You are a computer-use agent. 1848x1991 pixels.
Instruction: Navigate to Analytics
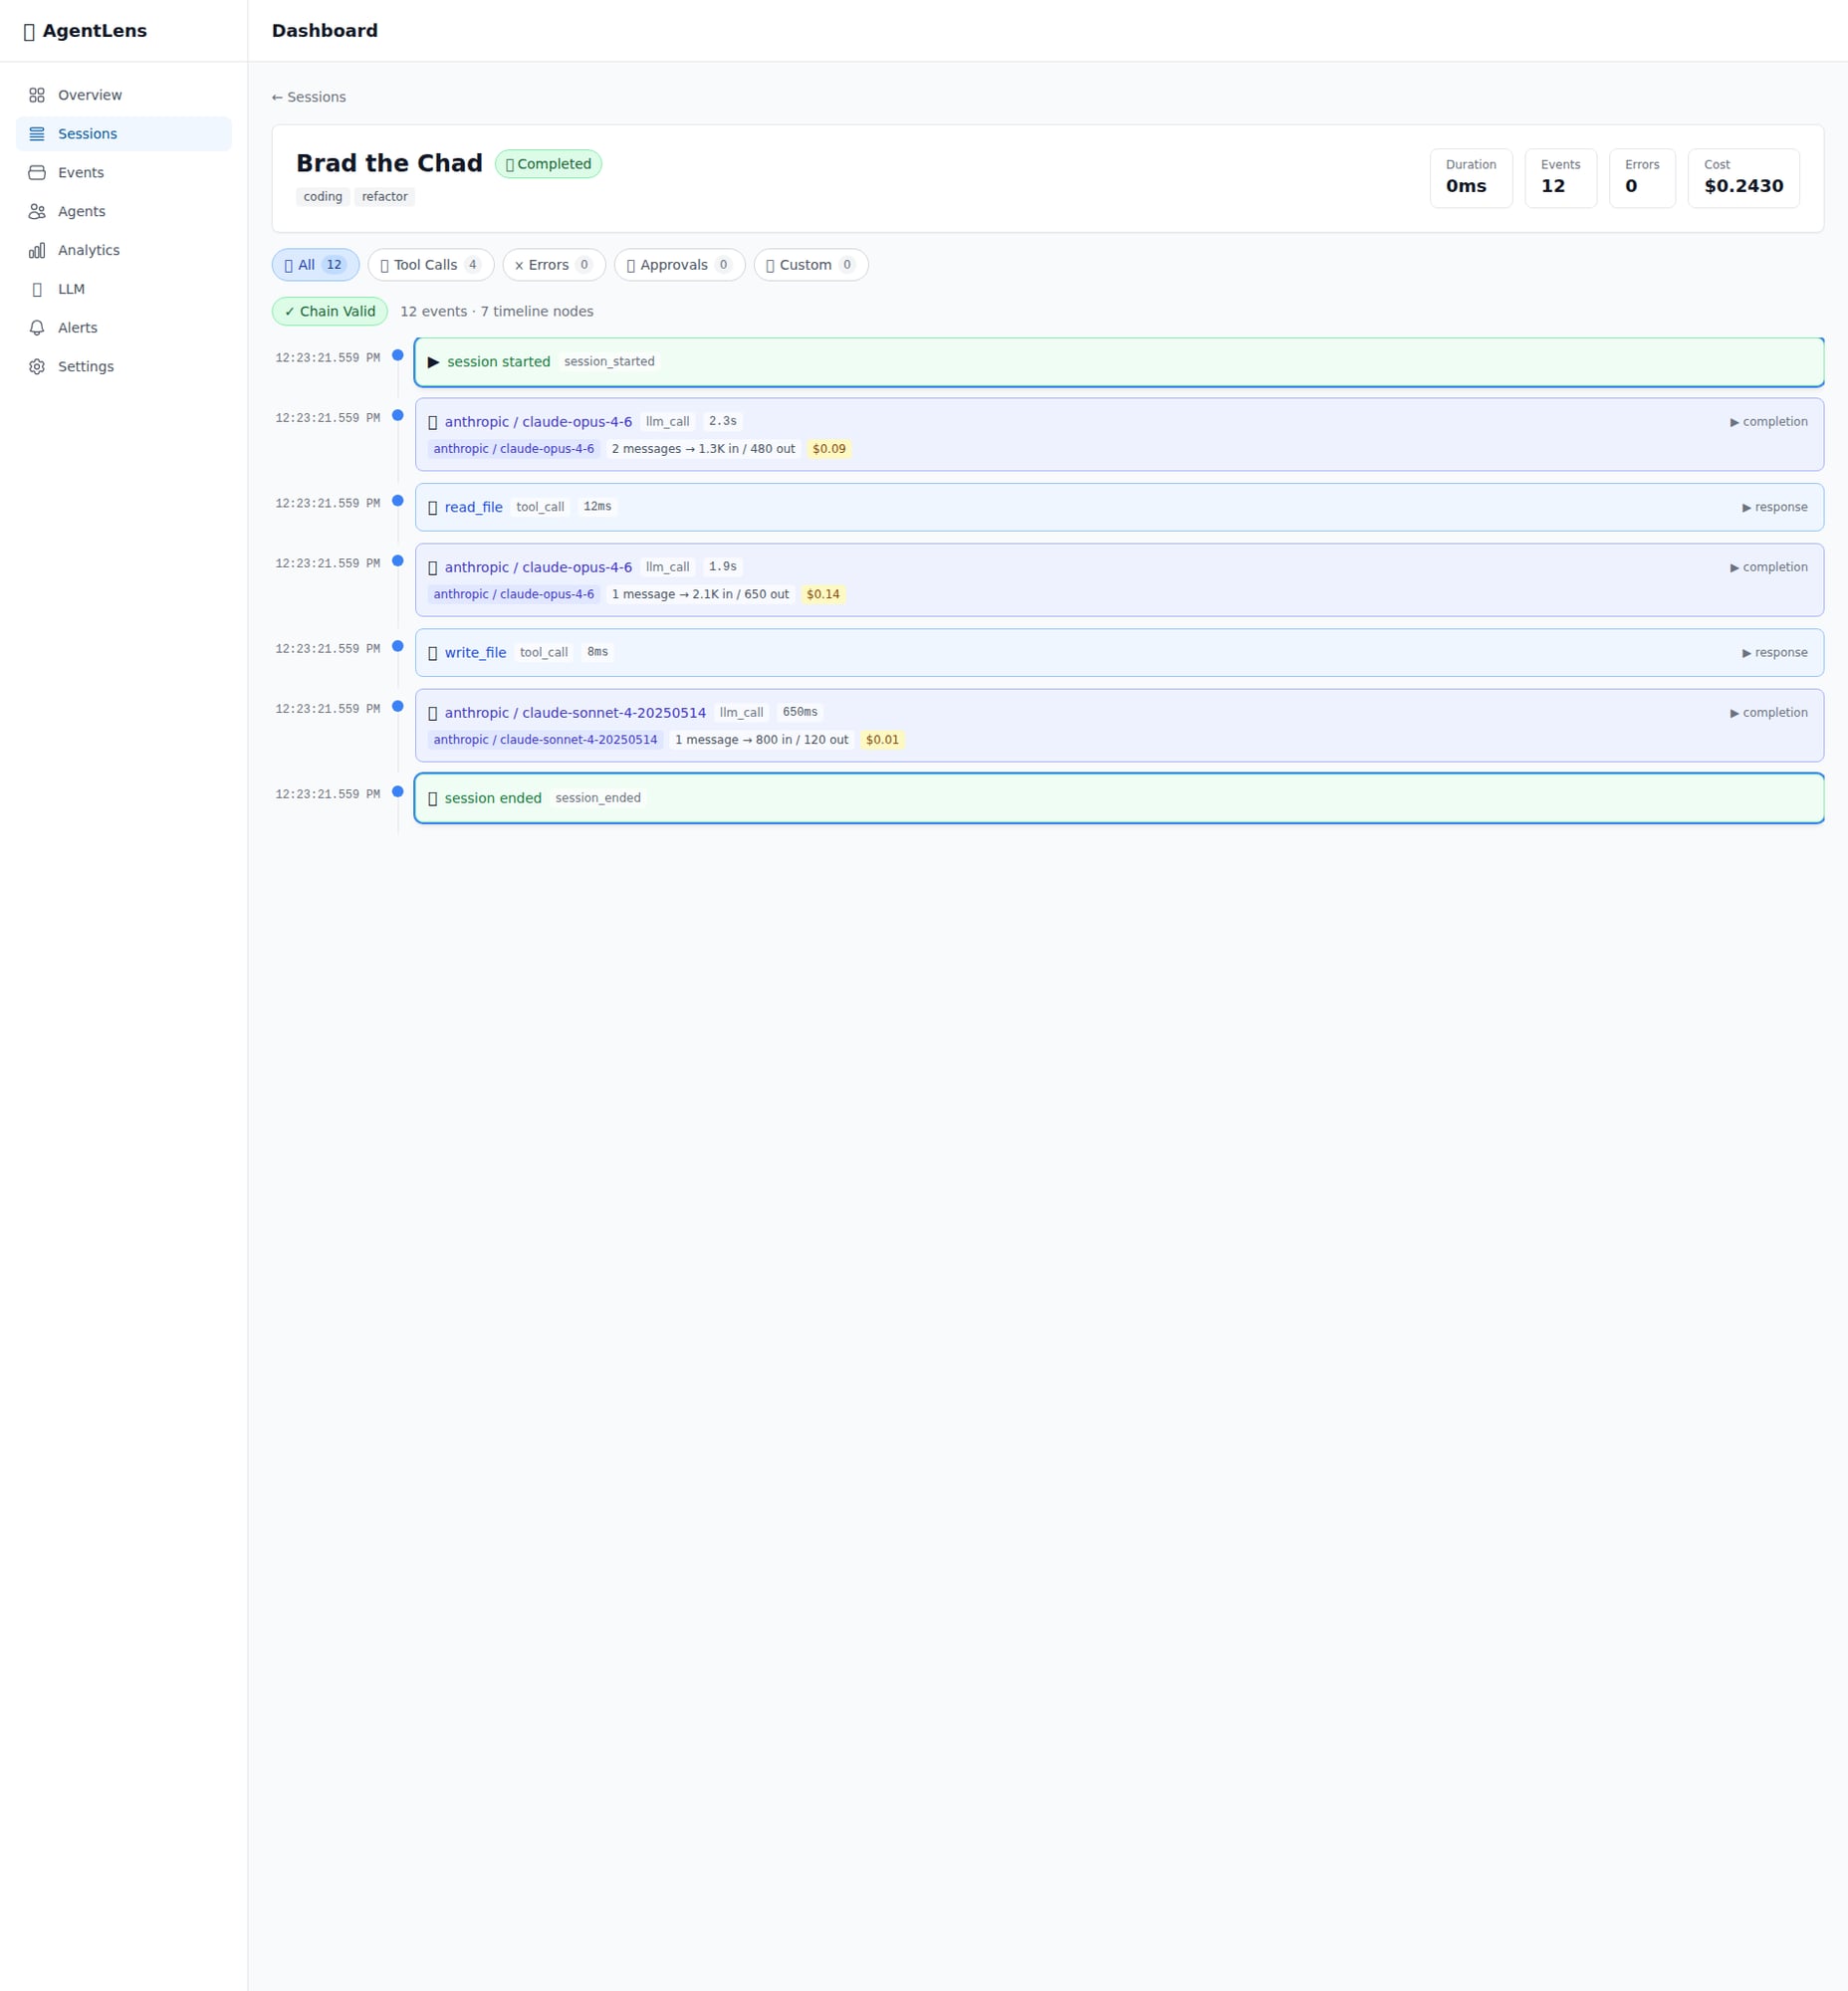tap(124, 250)
